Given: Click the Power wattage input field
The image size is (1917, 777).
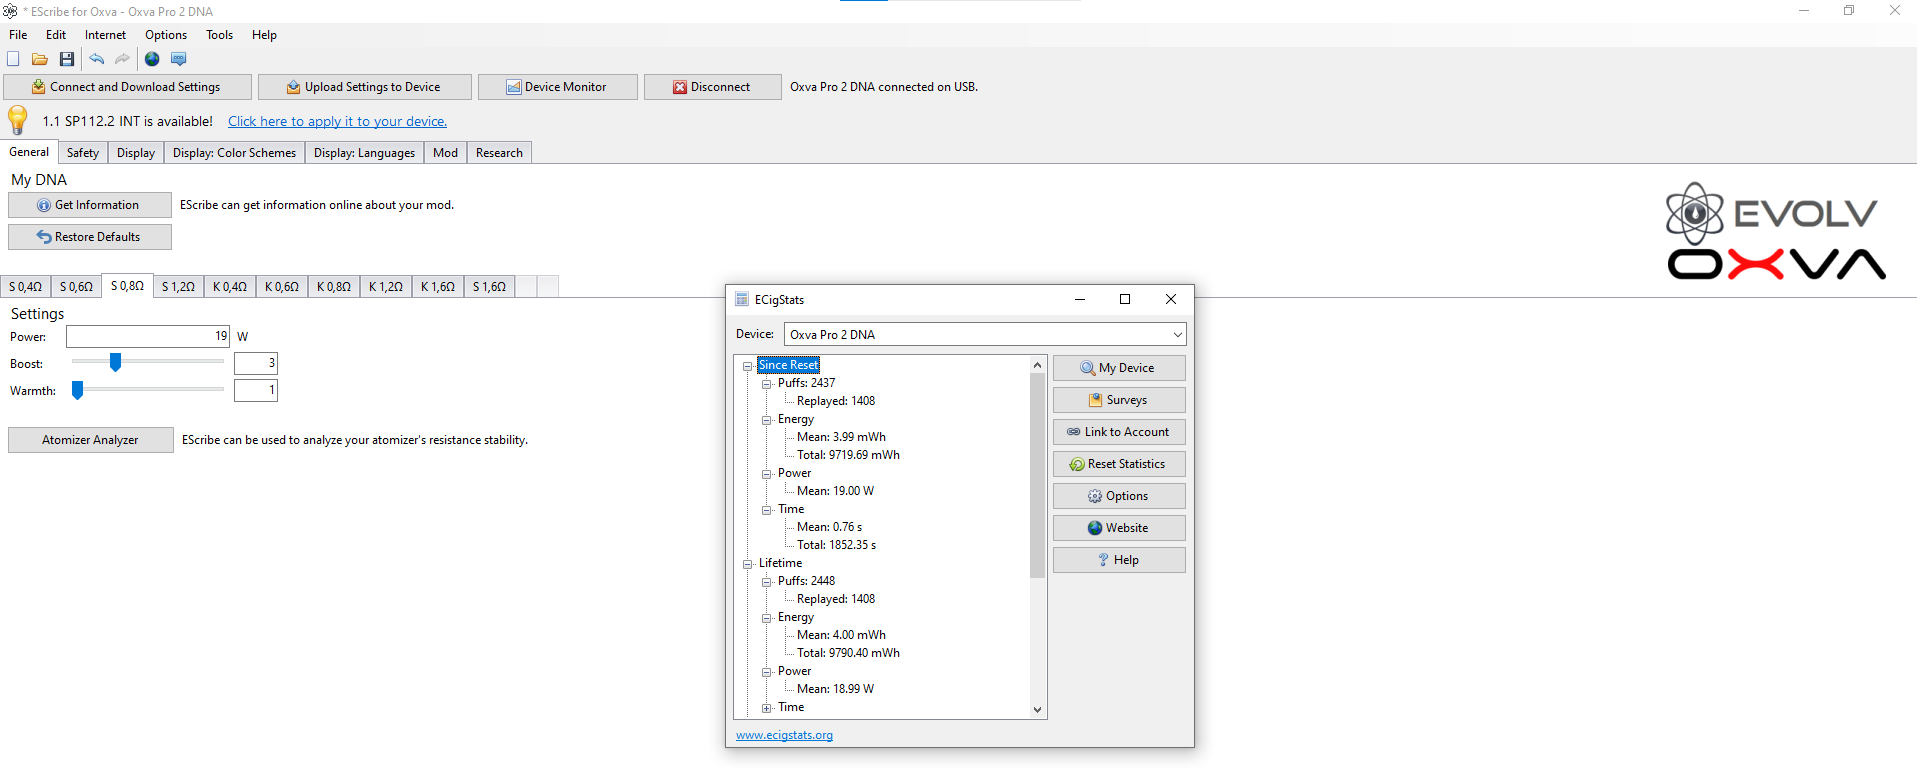Looking at the screenshot, I should [x=148, y=336].
